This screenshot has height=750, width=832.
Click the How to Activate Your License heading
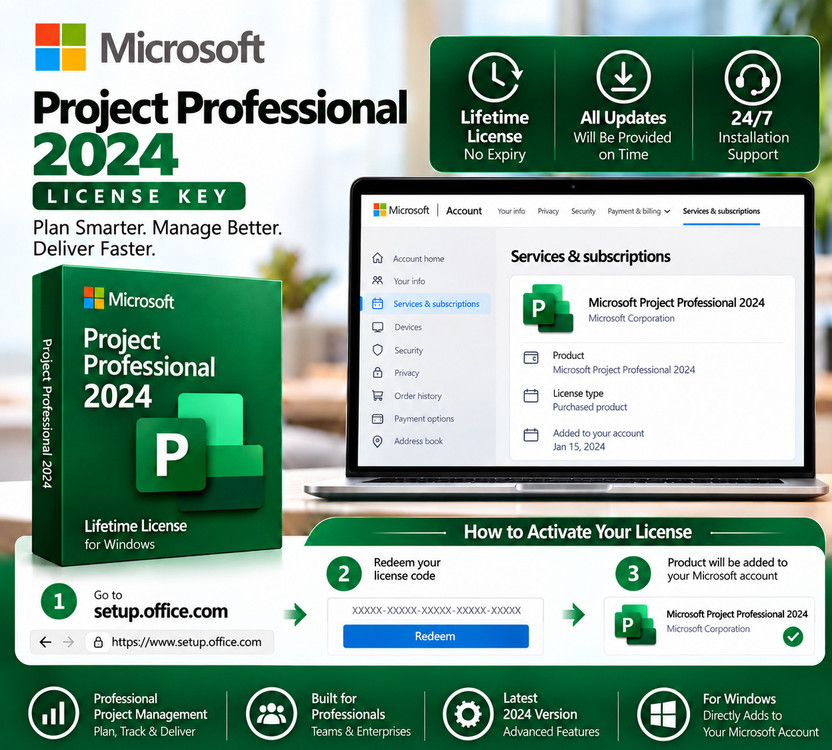(x=578, y=532)
